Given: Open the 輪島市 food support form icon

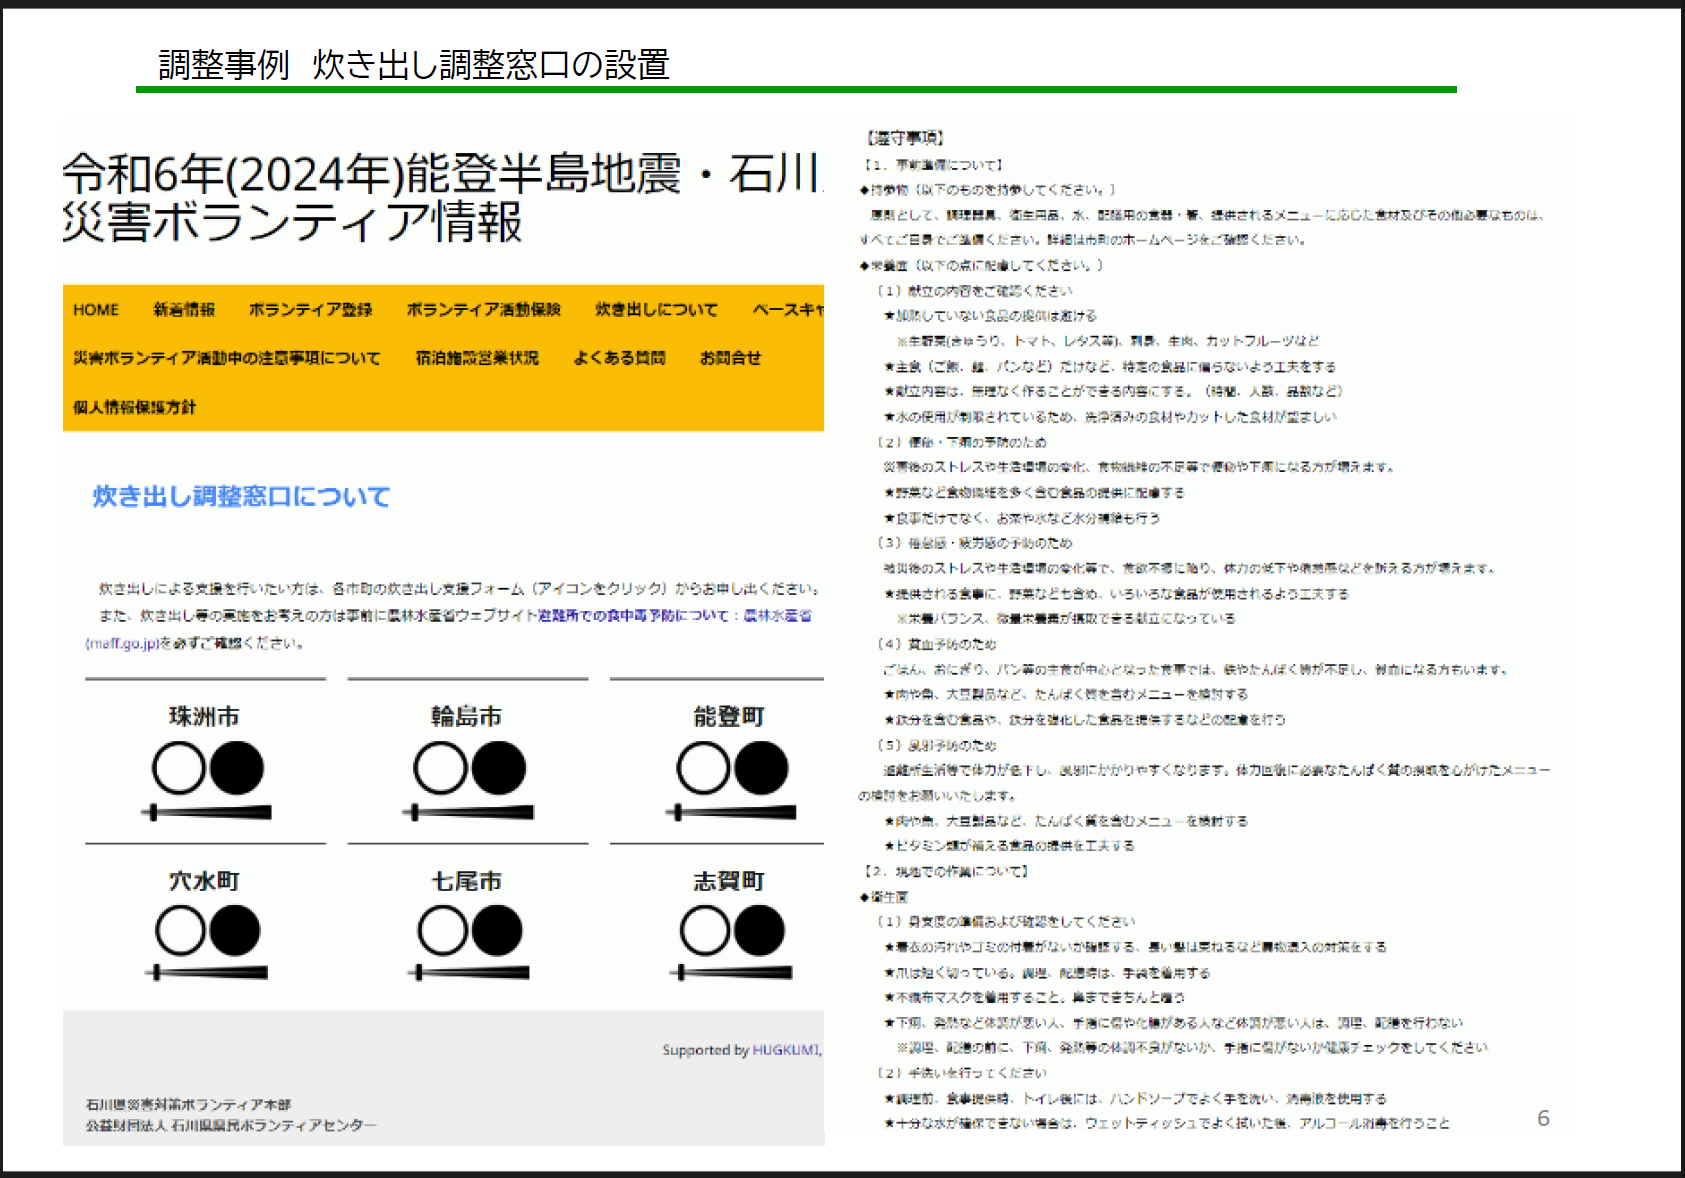Looking at the screenshot, I should pyautogui.click(x=469, y=780).
